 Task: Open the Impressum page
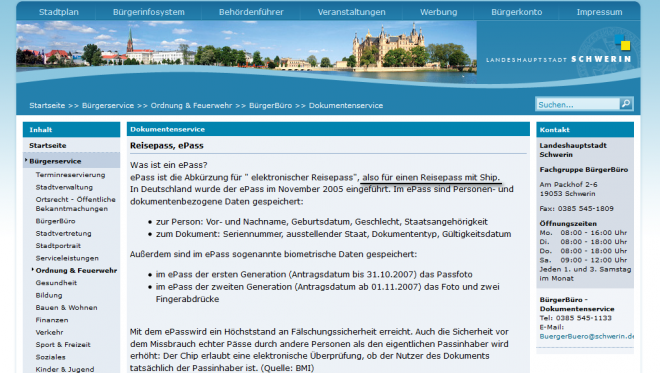599,12
